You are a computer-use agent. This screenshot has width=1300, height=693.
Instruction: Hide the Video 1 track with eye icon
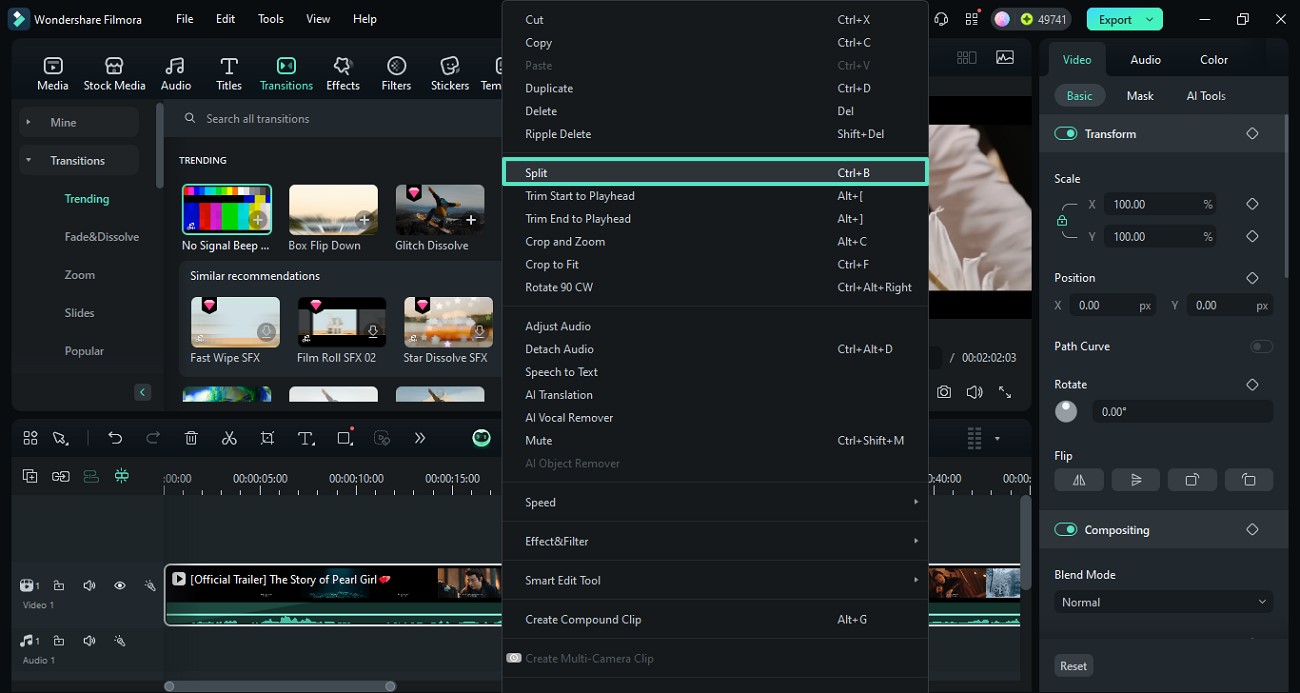(119, 585)
